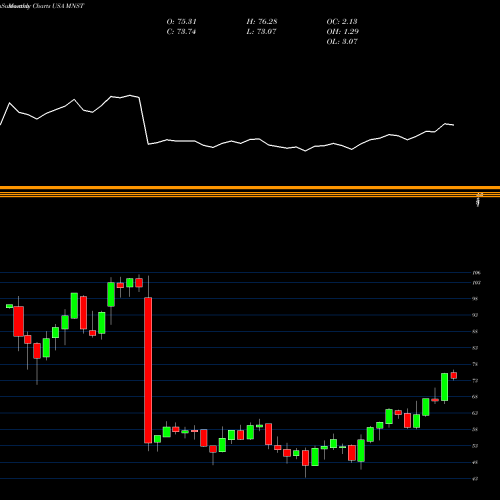Click the 68 price axis label
500x500 pixels.
(475, 397)
